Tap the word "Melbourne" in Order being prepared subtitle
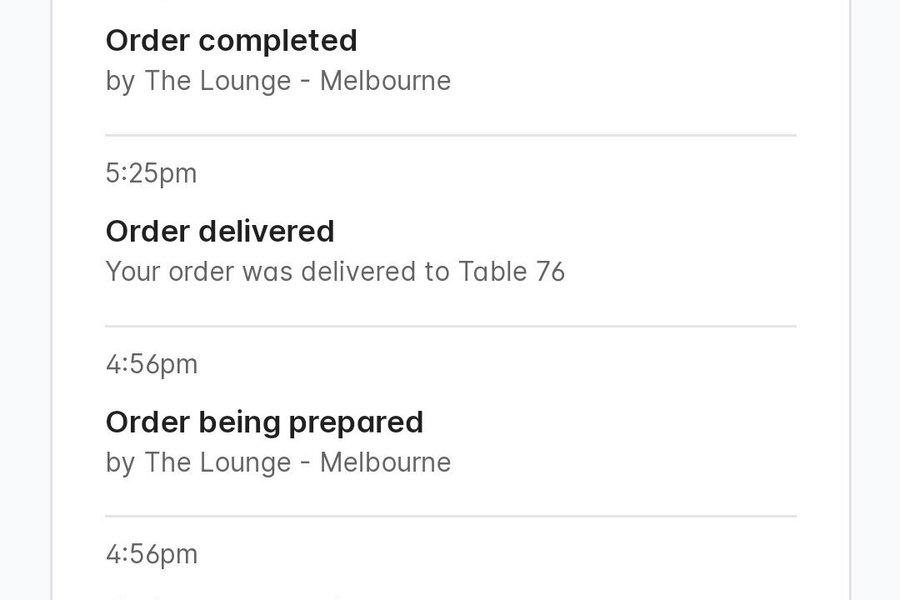 point(385,462)
